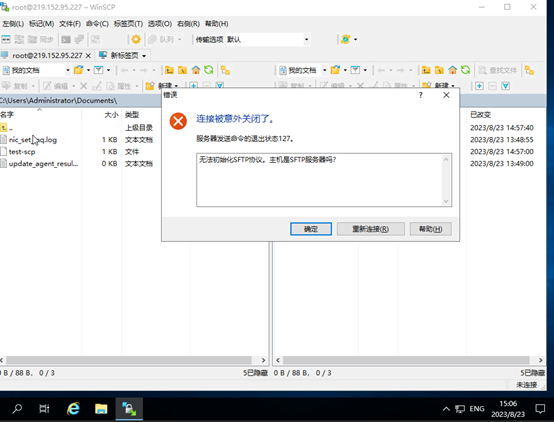
Task: Go to home directory in left panel
Action: click(x=196, y=70)
